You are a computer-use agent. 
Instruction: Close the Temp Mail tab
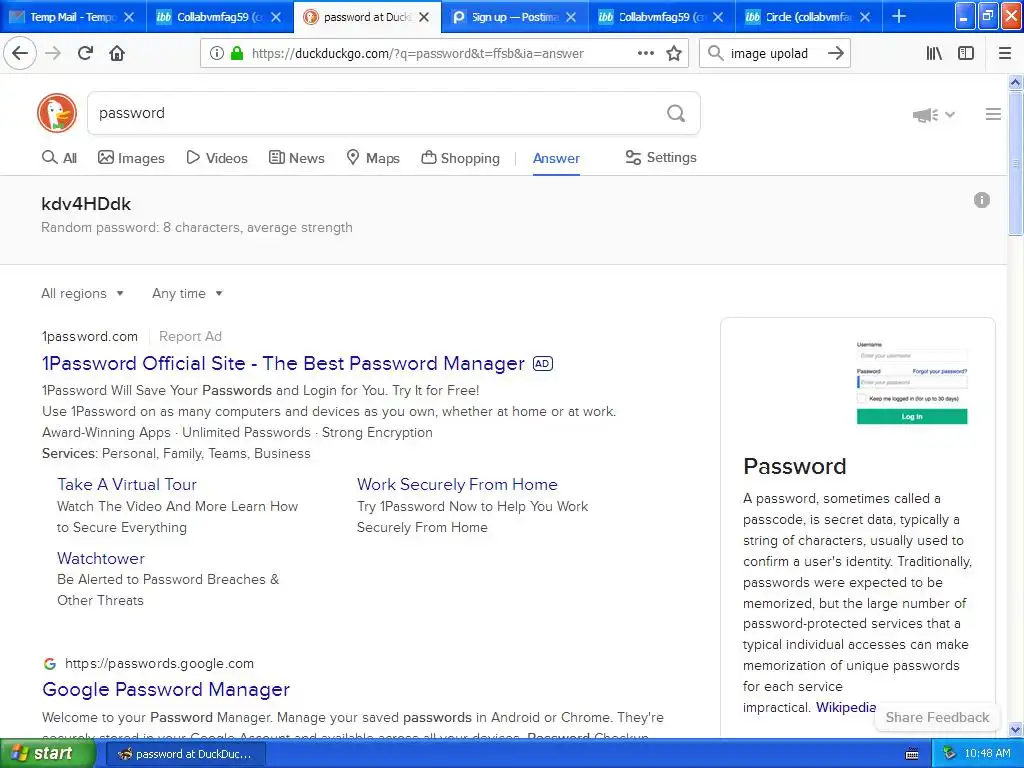click(x=129, y=17)
